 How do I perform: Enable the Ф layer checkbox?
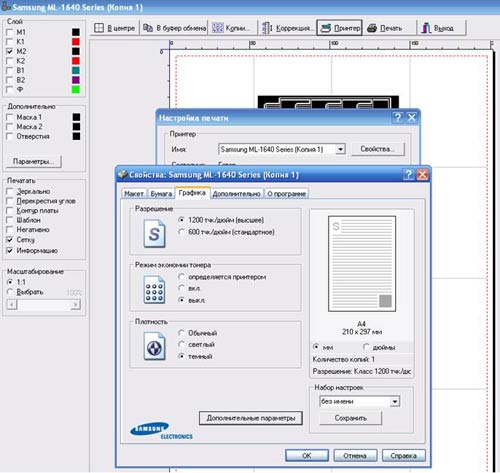coord(10,89)
